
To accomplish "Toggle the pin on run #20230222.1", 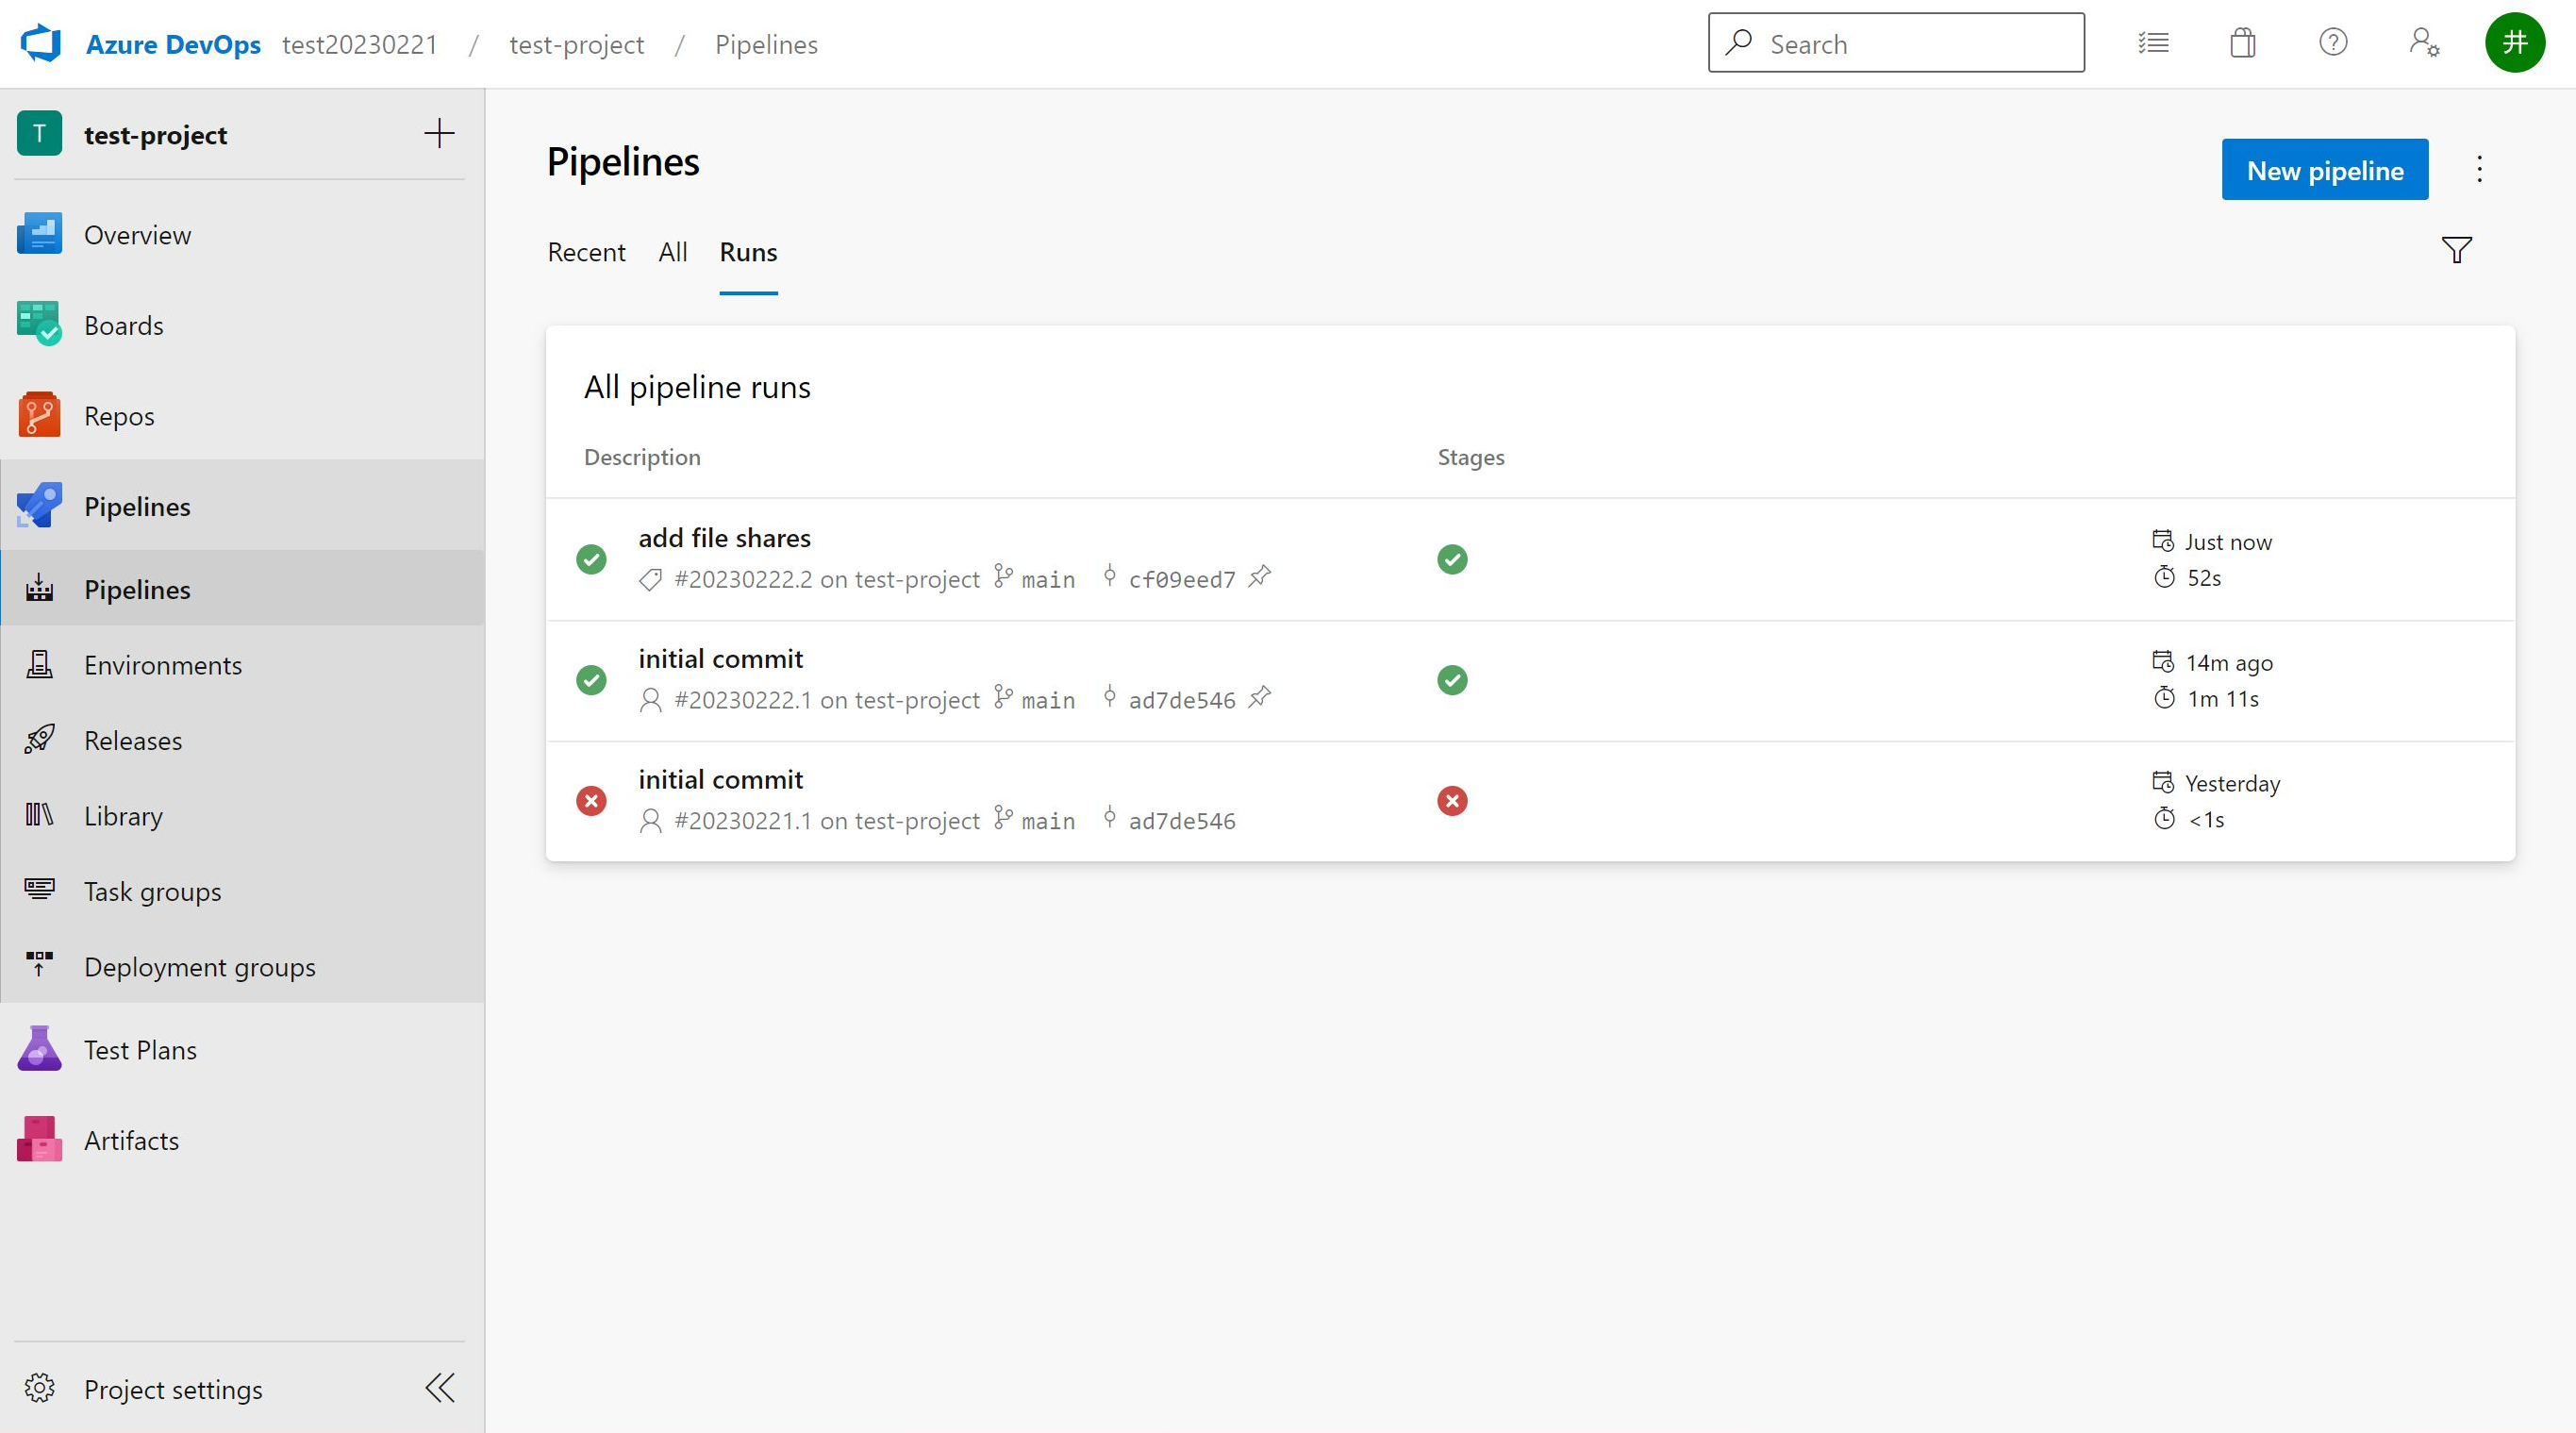I will pyautogui.click(x=1260, y=698).
